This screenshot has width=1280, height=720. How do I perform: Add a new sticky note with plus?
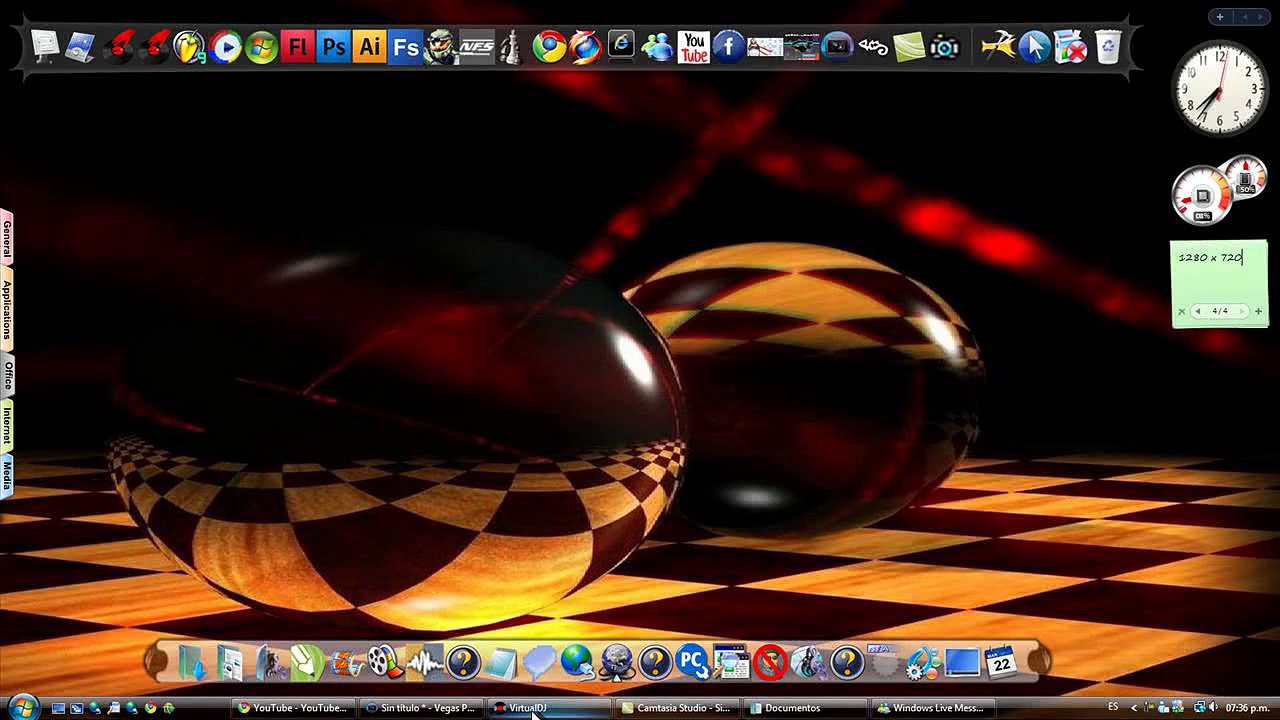click(x=1258, y=311)
